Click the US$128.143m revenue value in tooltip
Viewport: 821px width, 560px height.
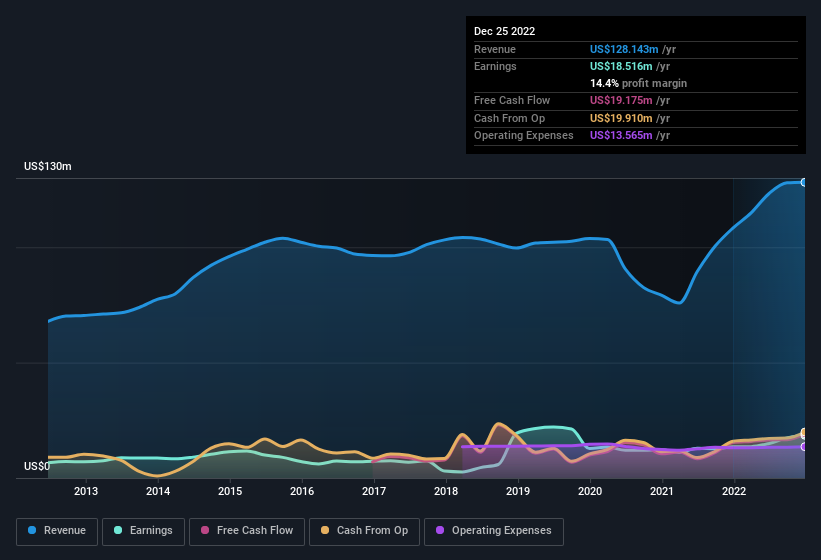[x=623, y=49]
